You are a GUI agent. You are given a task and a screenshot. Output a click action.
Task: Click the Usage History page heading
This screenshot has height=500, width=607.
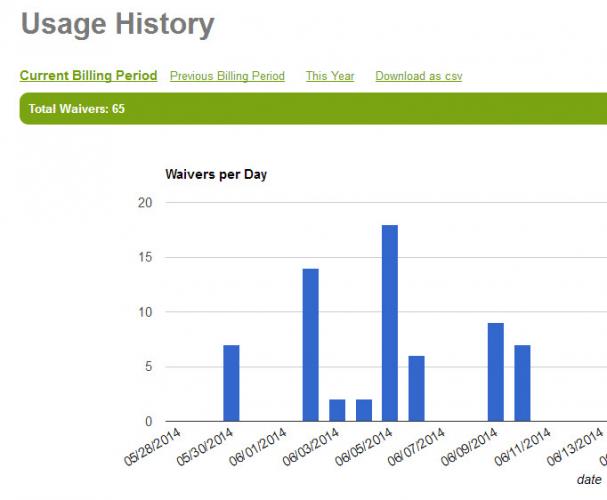click(117, 25)
